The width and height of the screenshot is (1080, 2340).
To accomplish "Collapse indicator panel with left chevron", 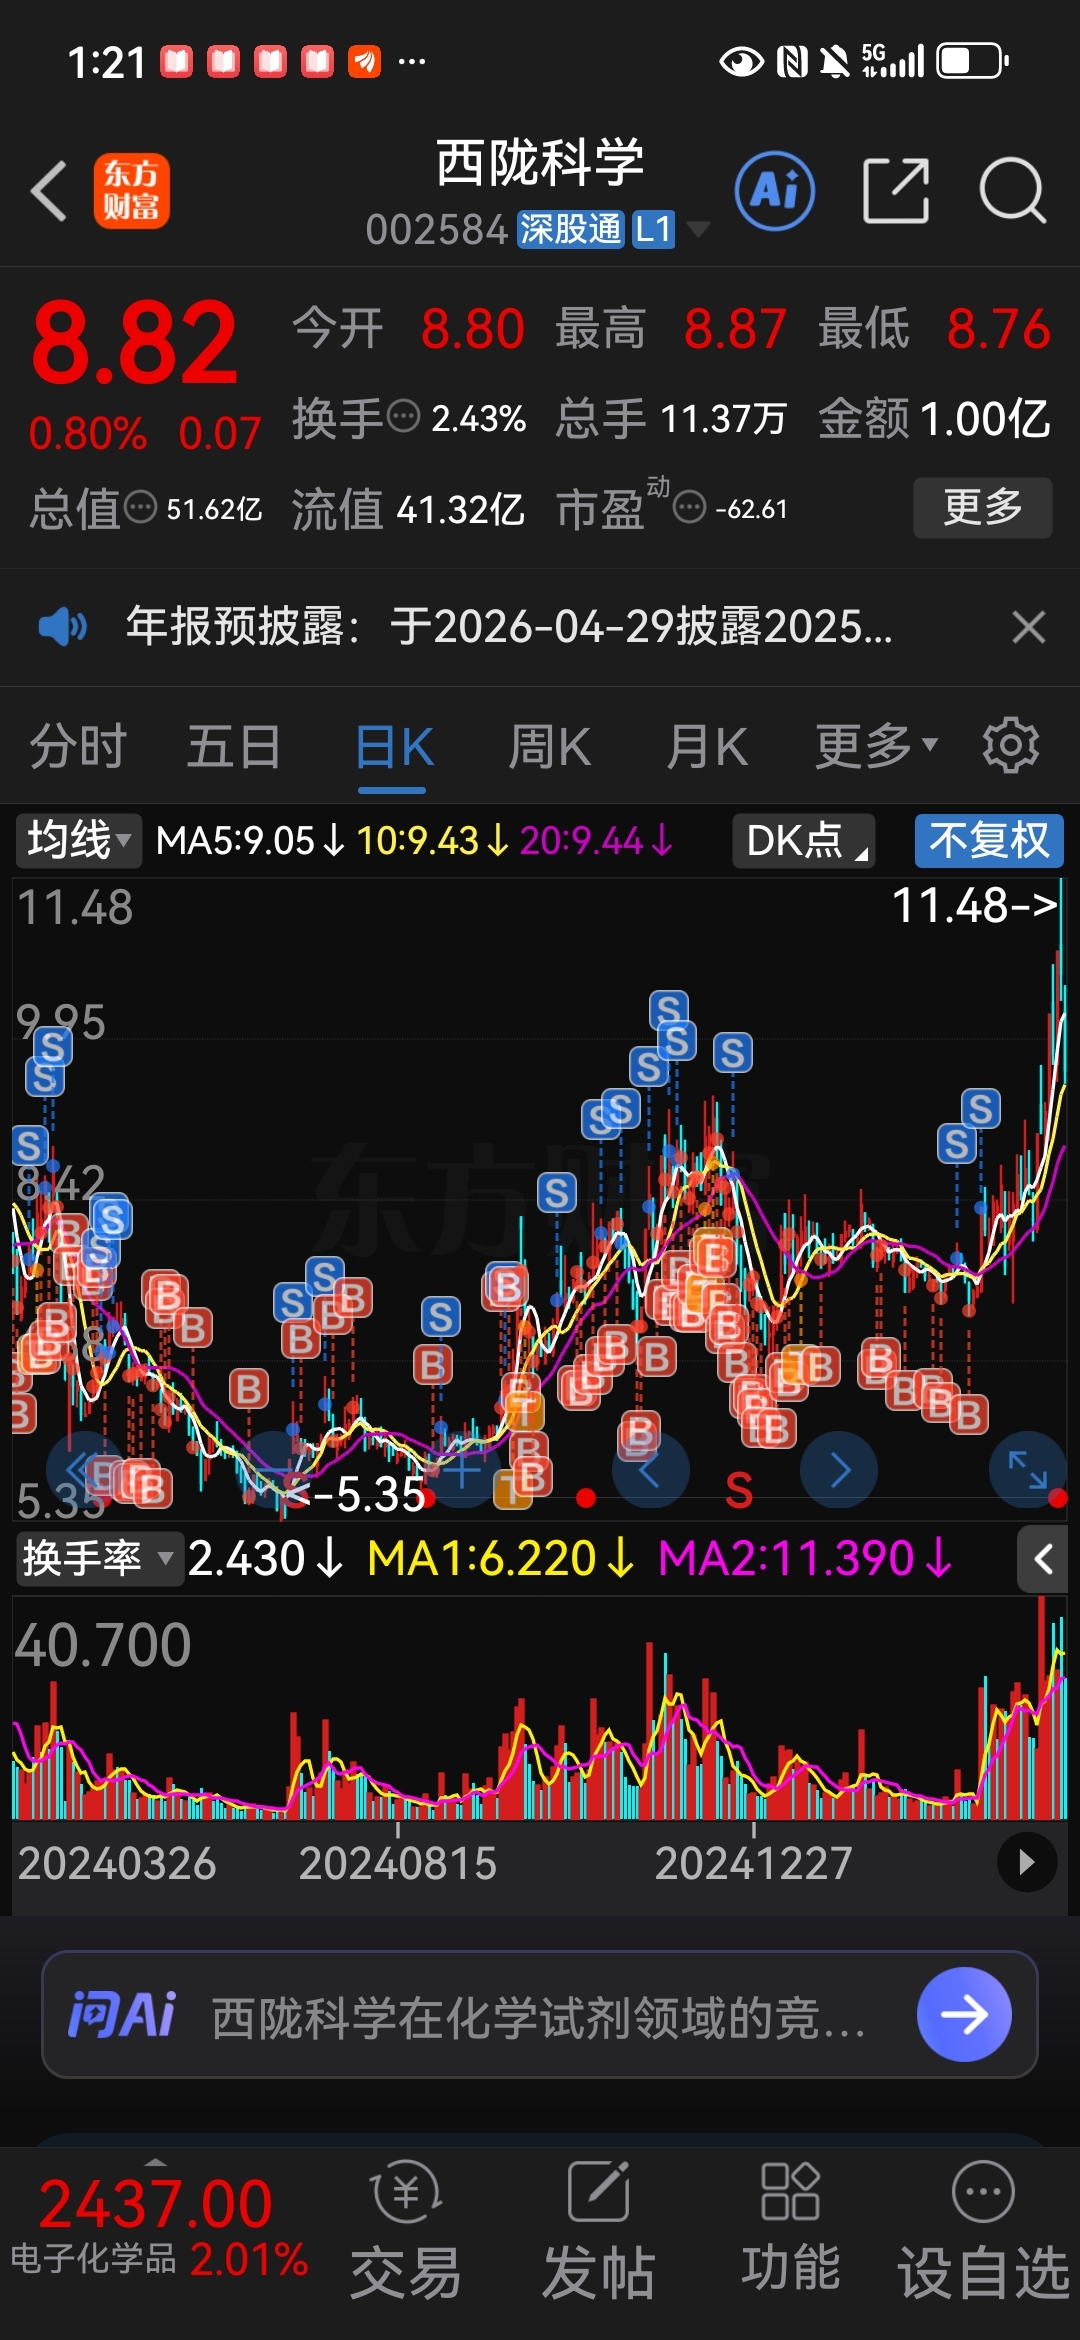I will [x=1043, y=1559].
